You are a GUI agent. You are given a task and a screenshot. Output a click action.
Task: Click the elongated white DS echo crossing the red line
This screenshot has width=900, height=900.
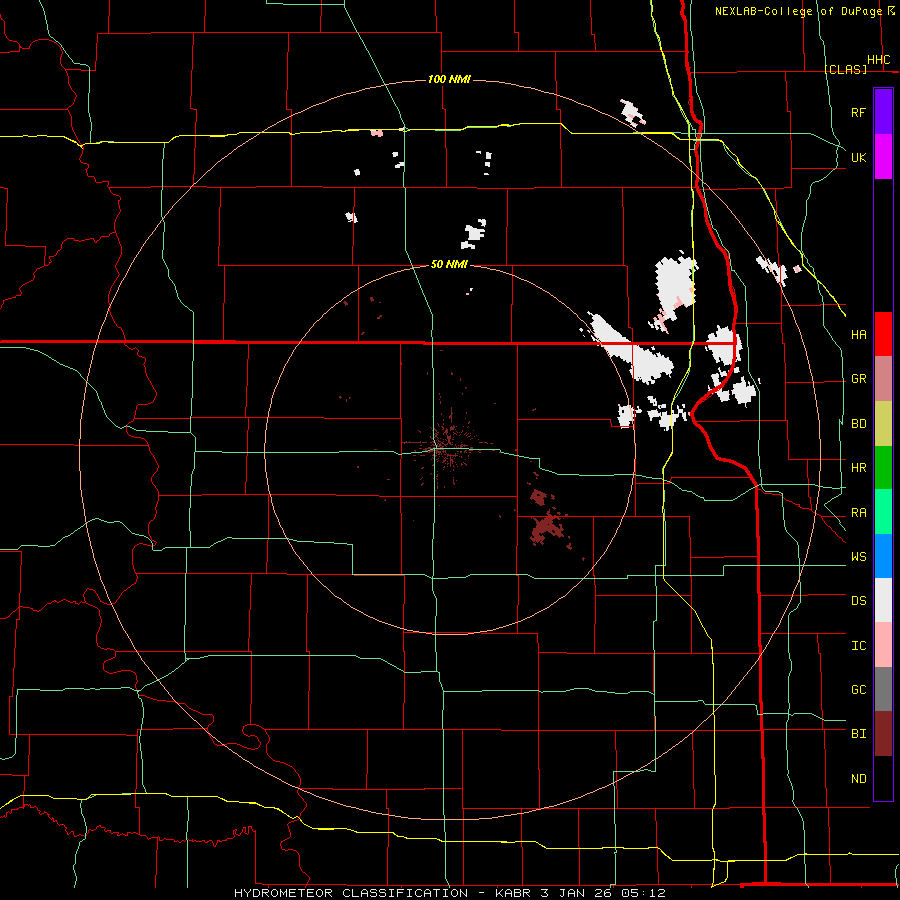tap(630, 348)
